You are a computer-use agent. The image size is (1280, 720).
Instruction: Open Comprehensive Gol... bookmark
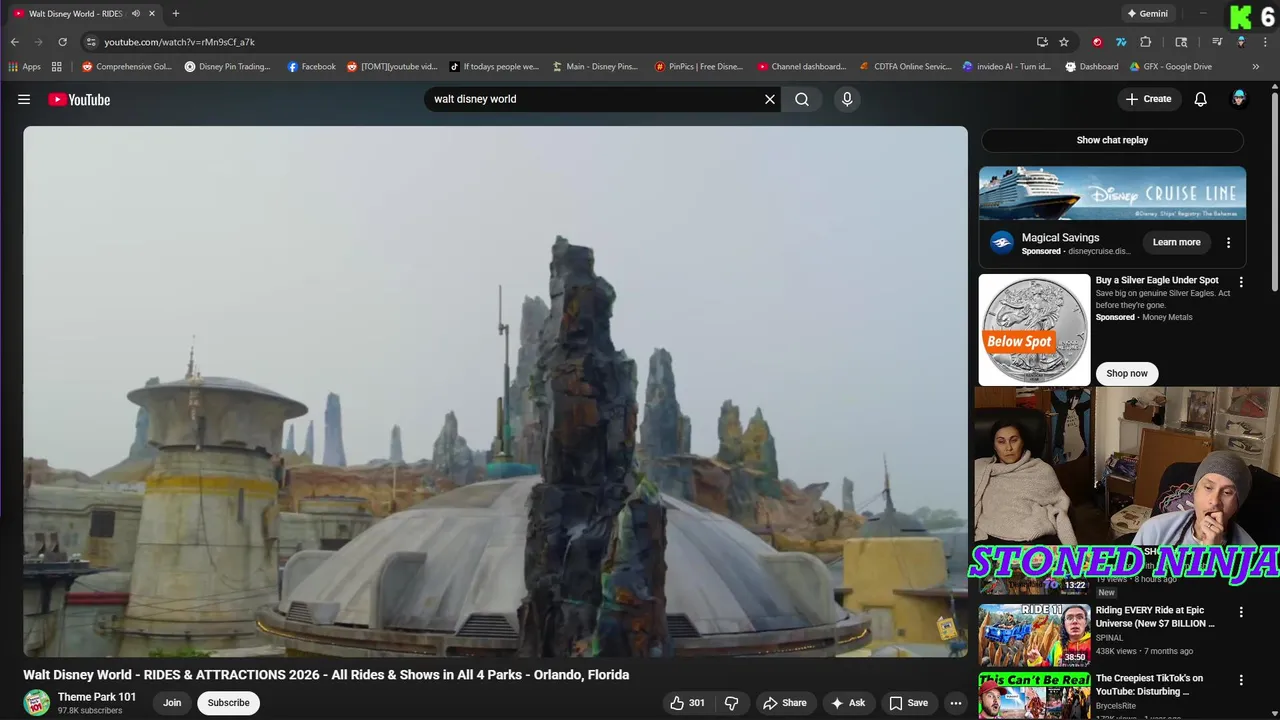point(127,67)
